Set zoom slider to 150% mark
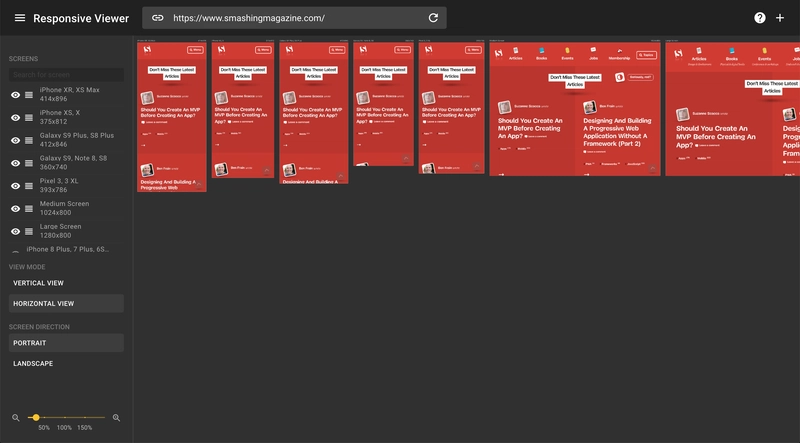800x443 pixels. pyautogui.click(x=85, y=417)
